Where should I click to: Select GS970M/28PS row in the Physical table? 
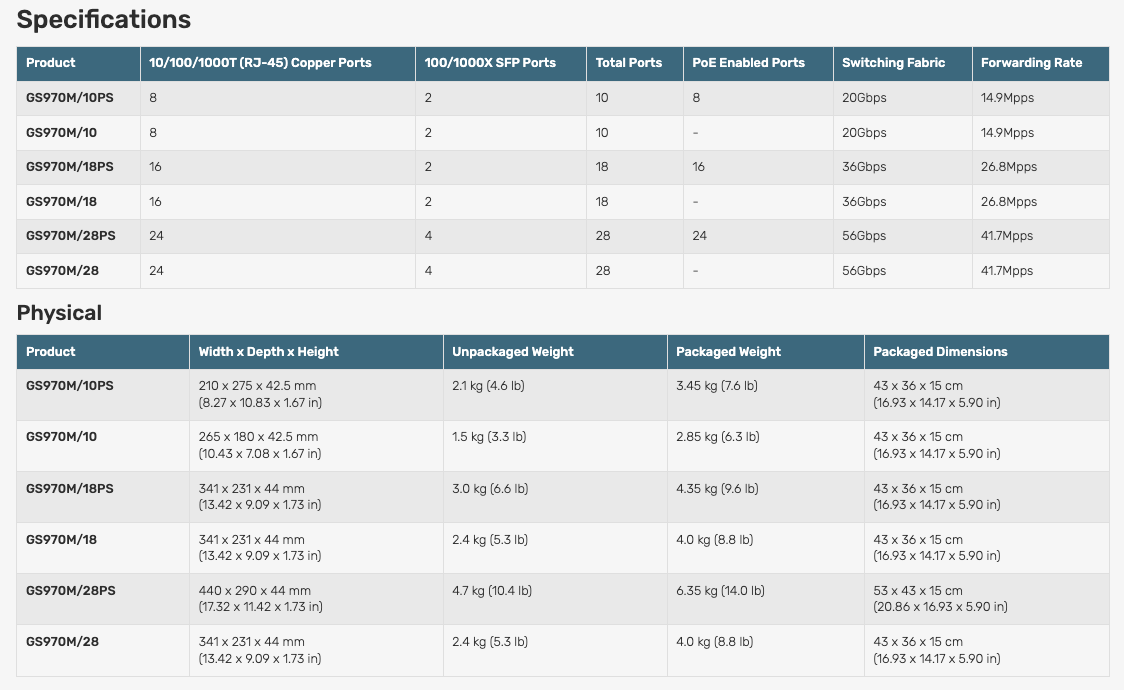coord(563,599)
